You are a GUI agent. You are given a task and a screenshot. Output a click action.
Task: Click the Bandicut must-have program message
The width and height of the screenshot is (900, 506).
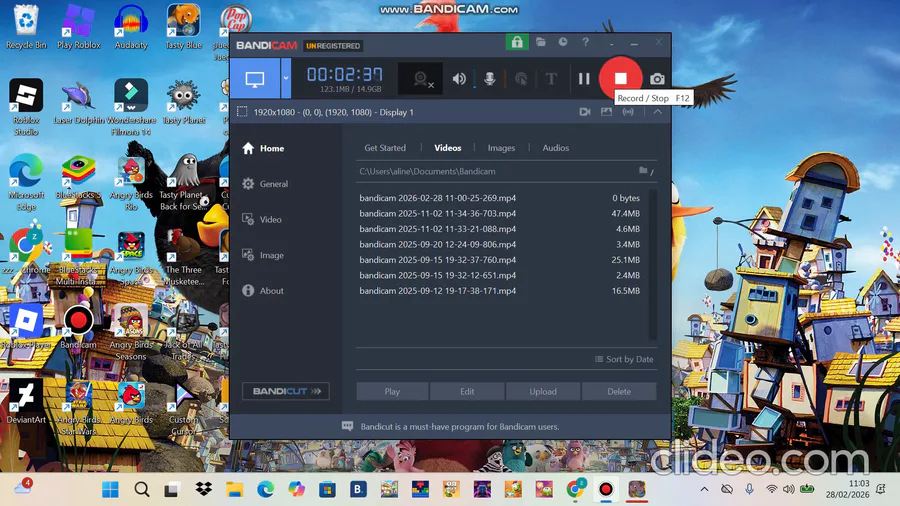(459, 427)
